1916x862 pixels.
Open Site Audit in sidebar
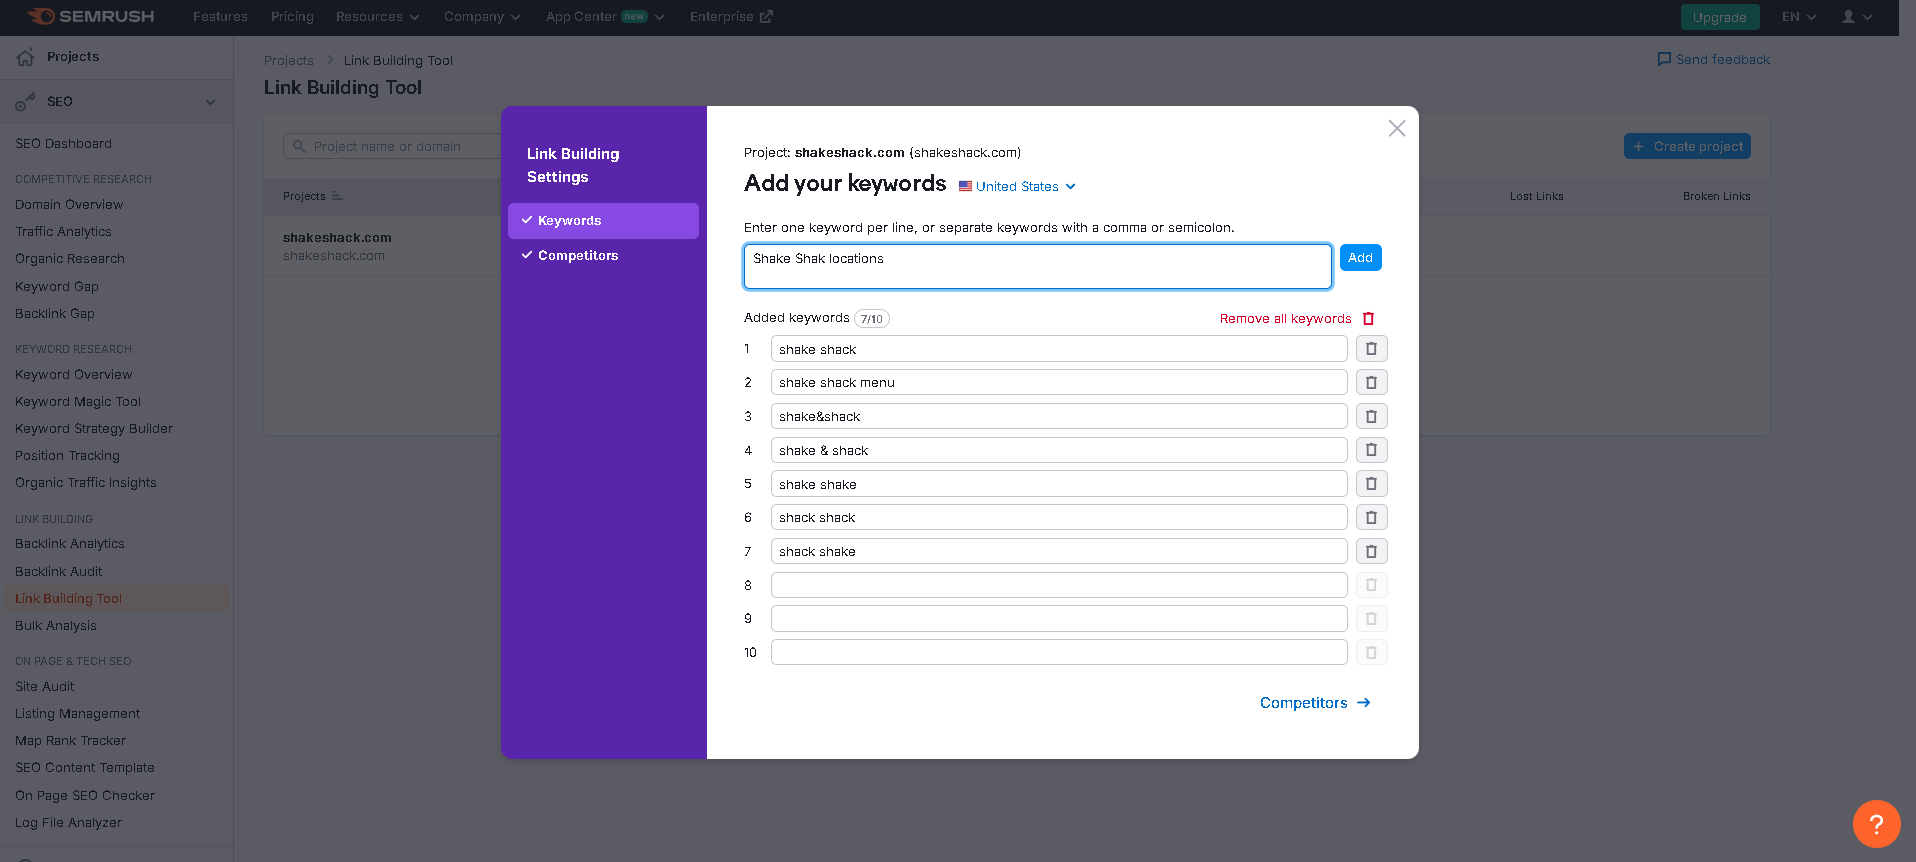click(45, 687)
